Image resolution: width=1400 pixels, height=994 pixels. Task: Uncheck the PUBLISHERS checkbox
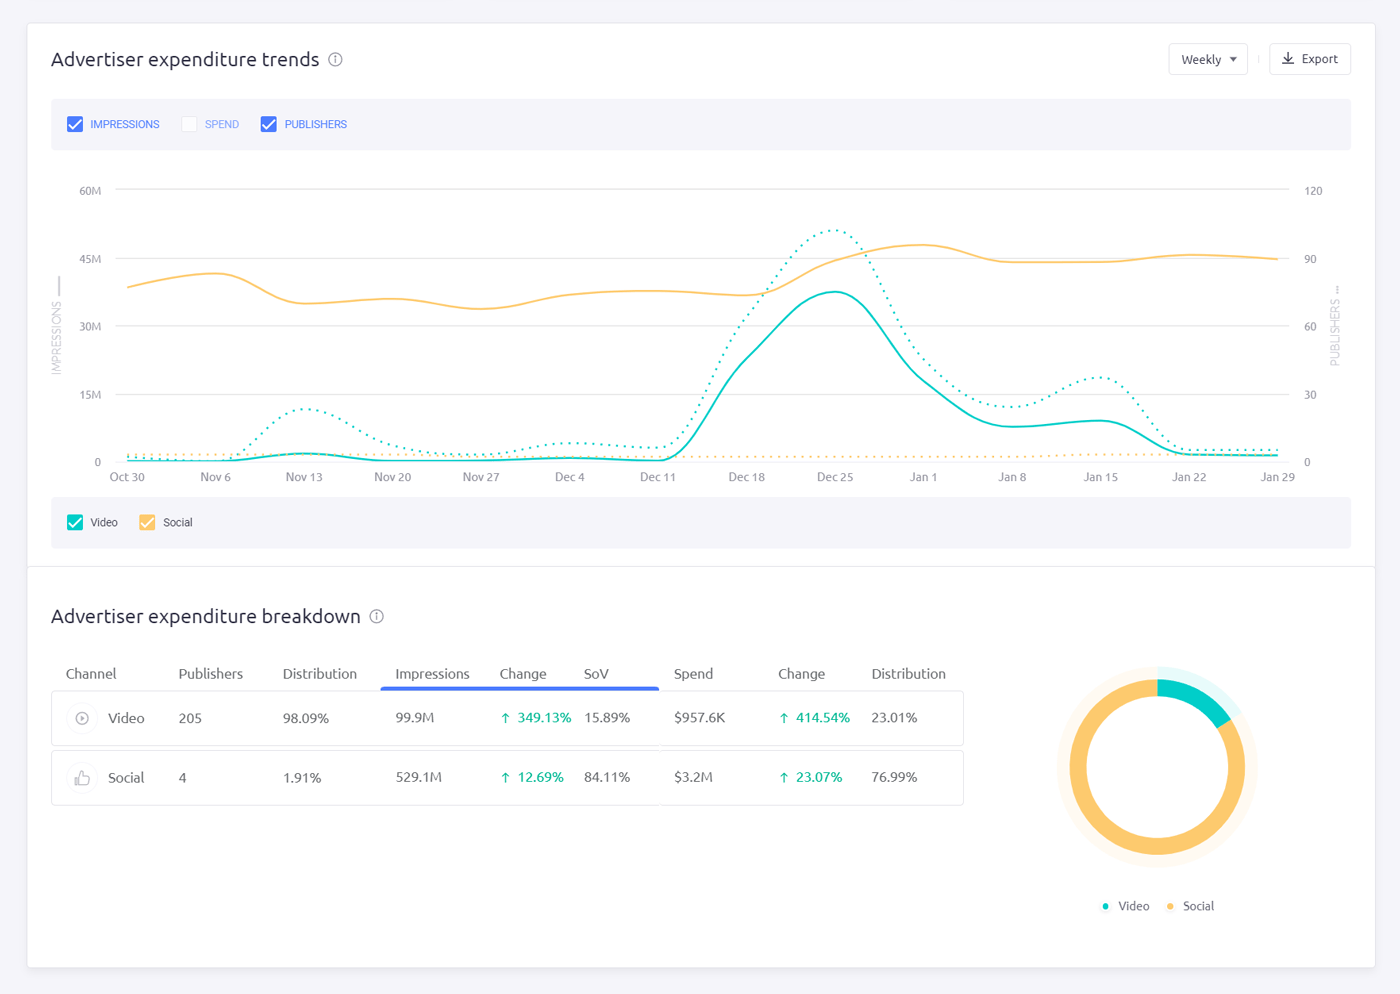268,123
